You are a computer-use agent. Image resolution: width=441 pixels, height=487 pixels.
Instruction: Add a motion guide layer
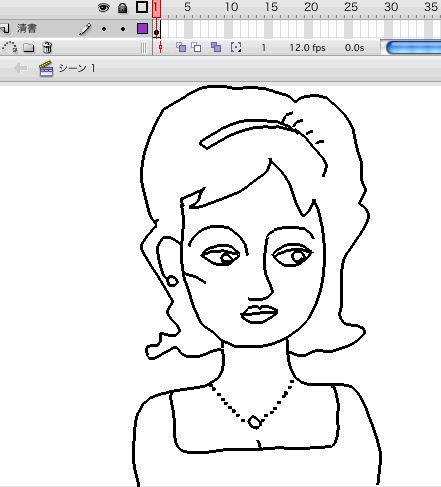(x=10, y=47)
